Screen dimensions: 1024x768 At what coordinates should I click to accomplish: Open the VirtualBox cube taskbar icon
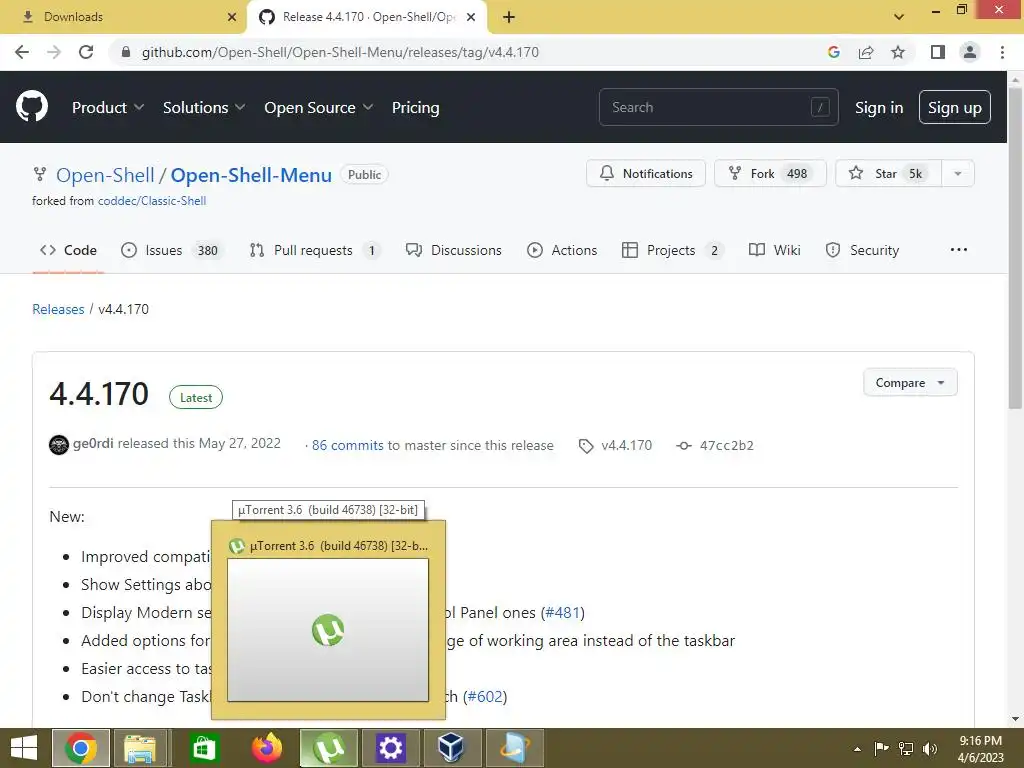[x=451, y=748]
